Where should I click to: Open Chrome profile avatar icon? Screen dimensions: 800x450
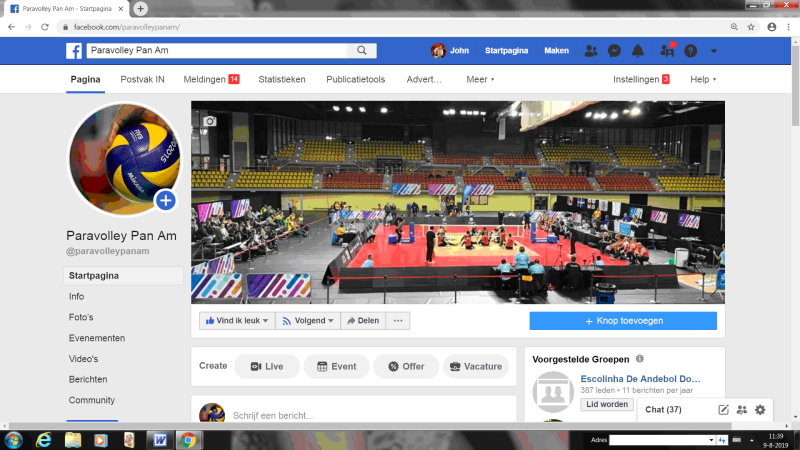tap(771, 27)
